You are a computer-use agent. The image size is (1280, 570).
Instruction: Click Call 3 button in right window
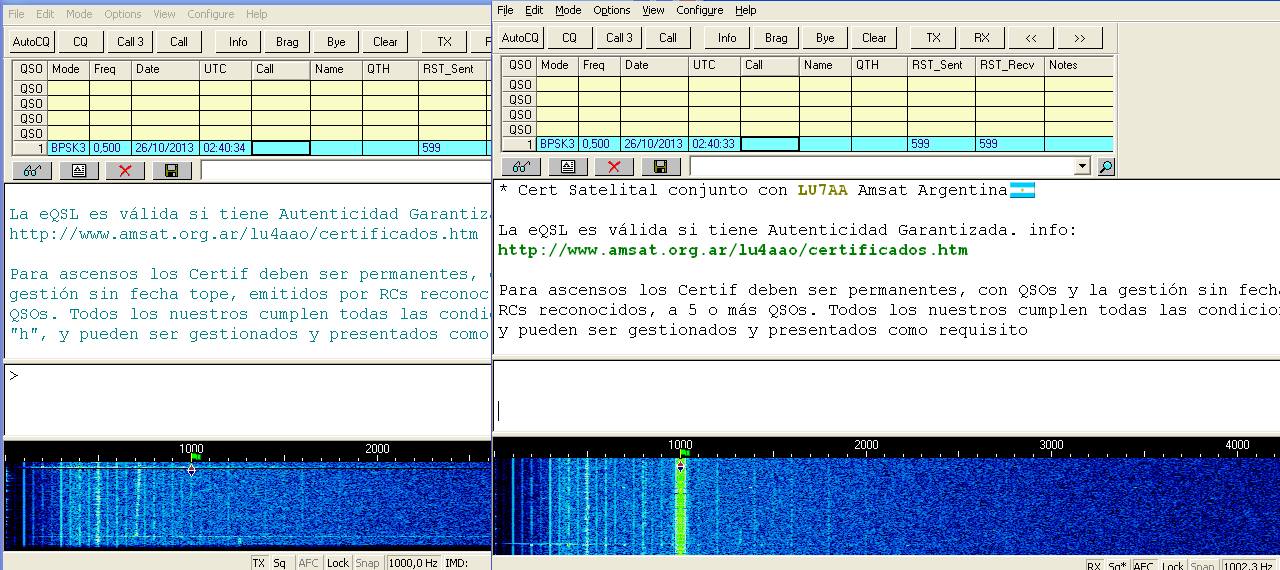tap(619, 38)
